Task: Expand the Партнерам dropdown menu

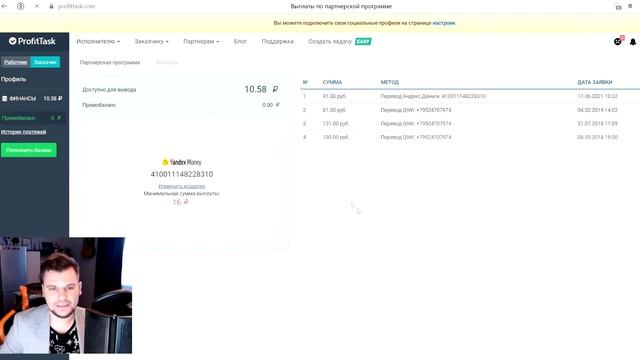Action: pyautogui.click(x=201, y=41)
